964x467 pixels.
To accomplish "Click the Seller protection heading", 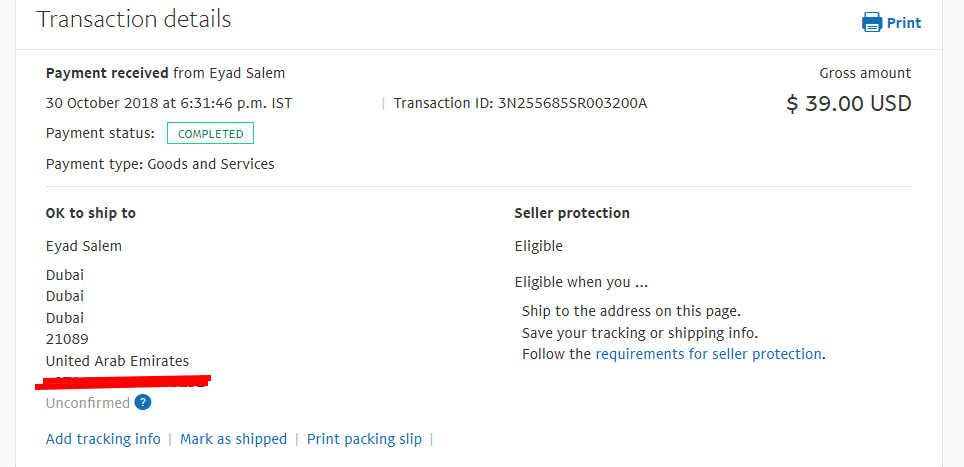I will click(x=572, y=213).
